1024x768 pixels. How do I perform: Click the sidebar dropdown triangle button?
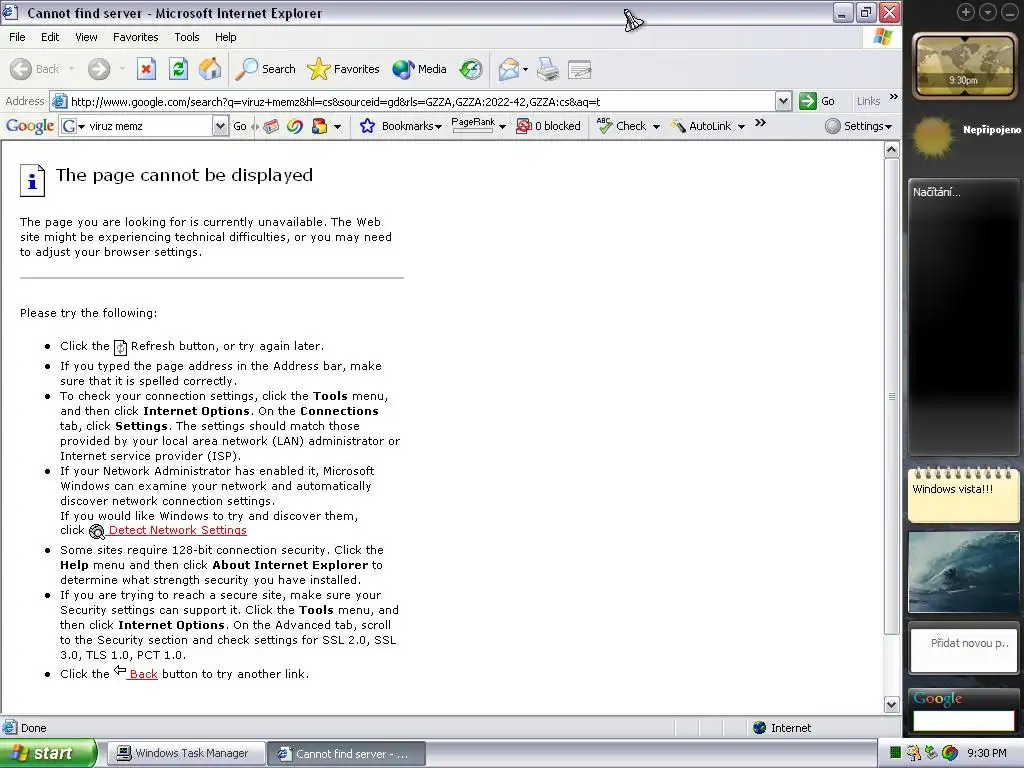click(987, 12)
